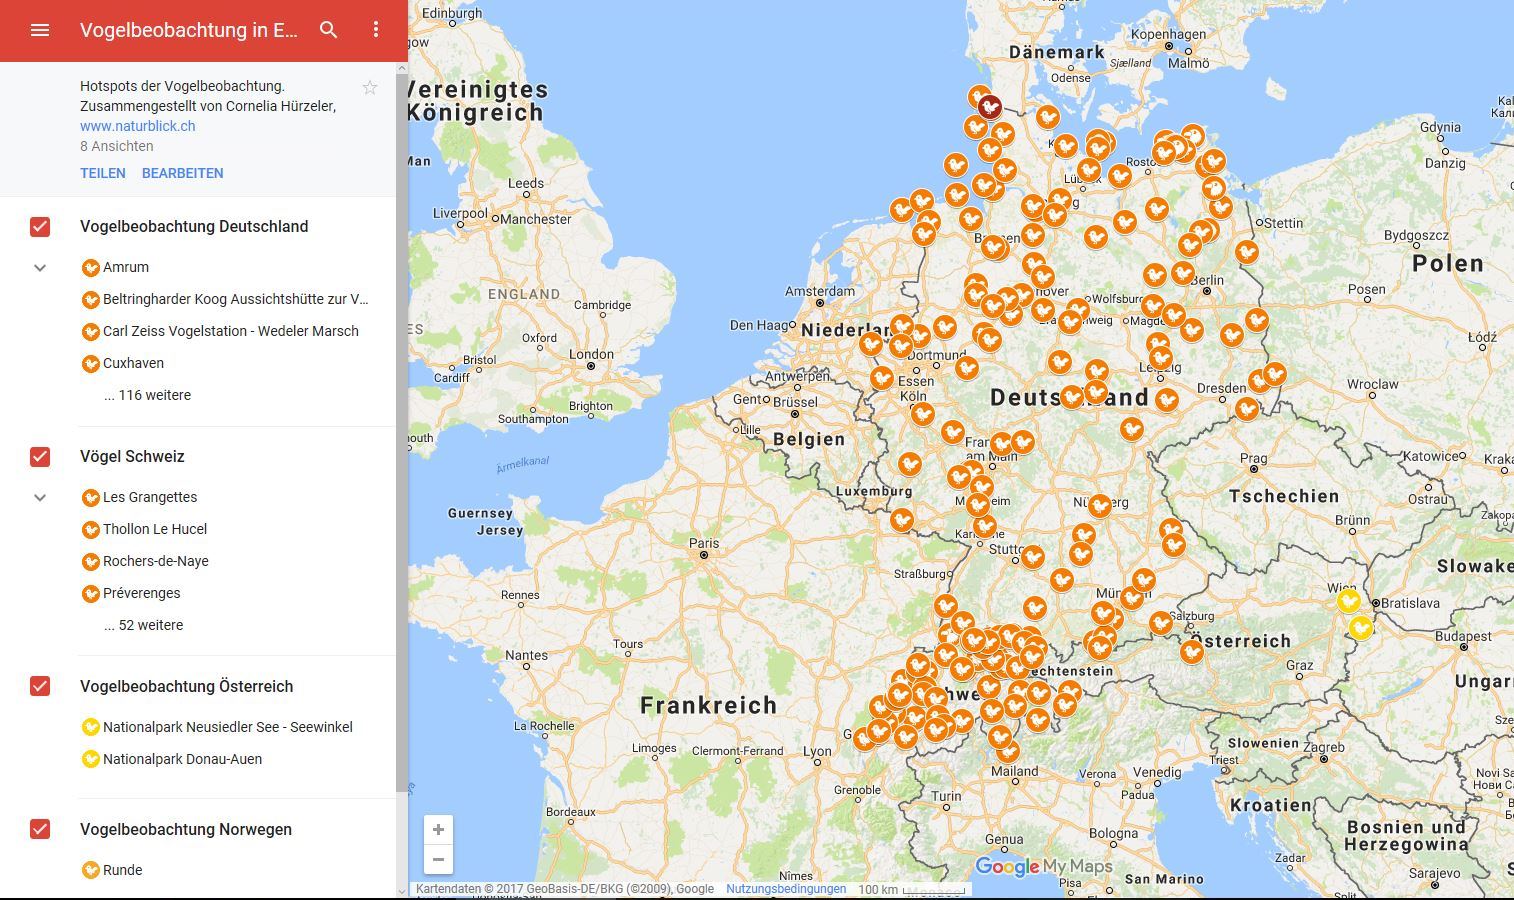Zoom in with the plus button
The width and height of the screenshot is (1514, 900).
pyautogui.click(x=438, y=830)
